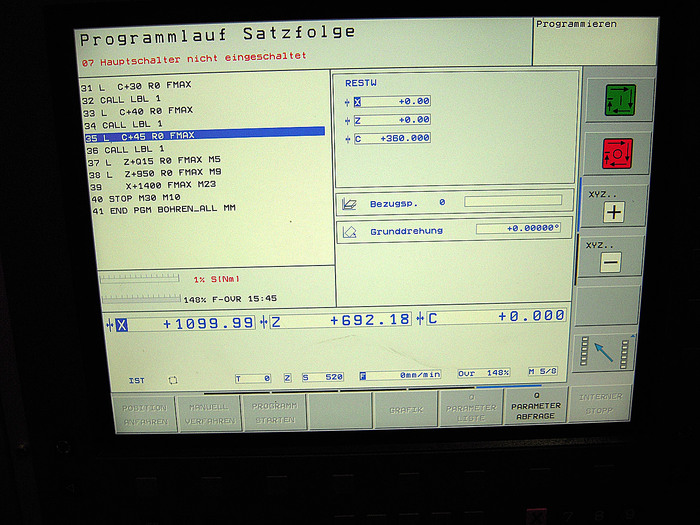
Task: Select block 38 L Z+950 R0 FMAX M9
Action: click(x=155, y=174)
